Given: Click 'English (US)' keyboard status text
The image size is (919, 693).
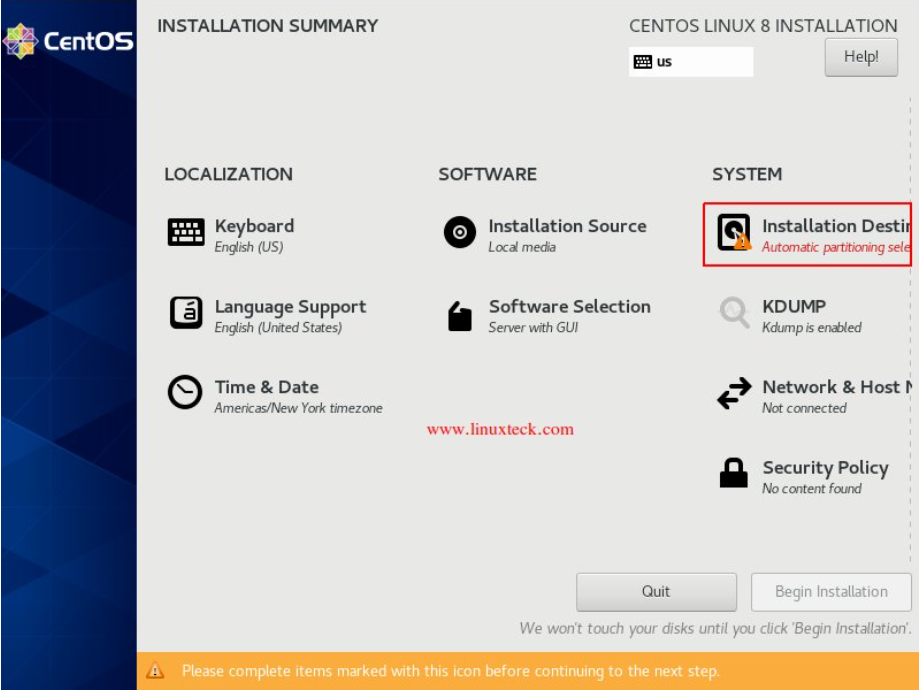Looking at the screenshot, I should 249,247.
